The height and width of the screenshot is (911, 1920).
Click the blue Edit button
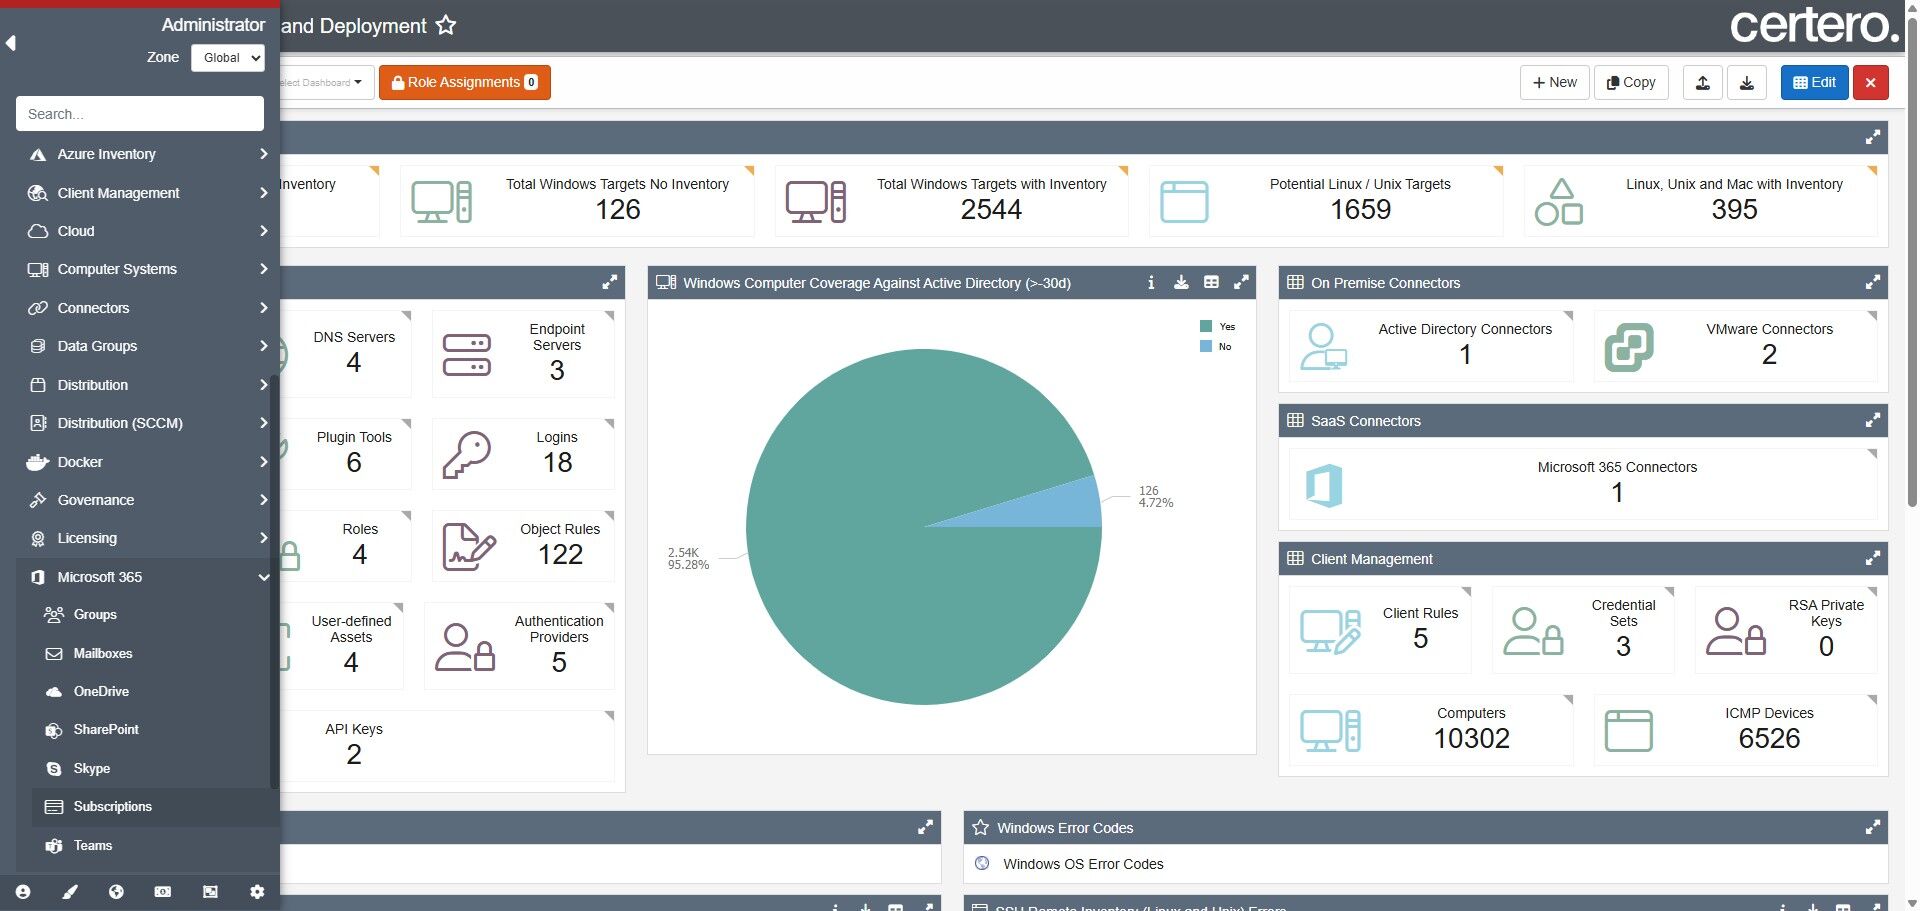point(1815,83)
